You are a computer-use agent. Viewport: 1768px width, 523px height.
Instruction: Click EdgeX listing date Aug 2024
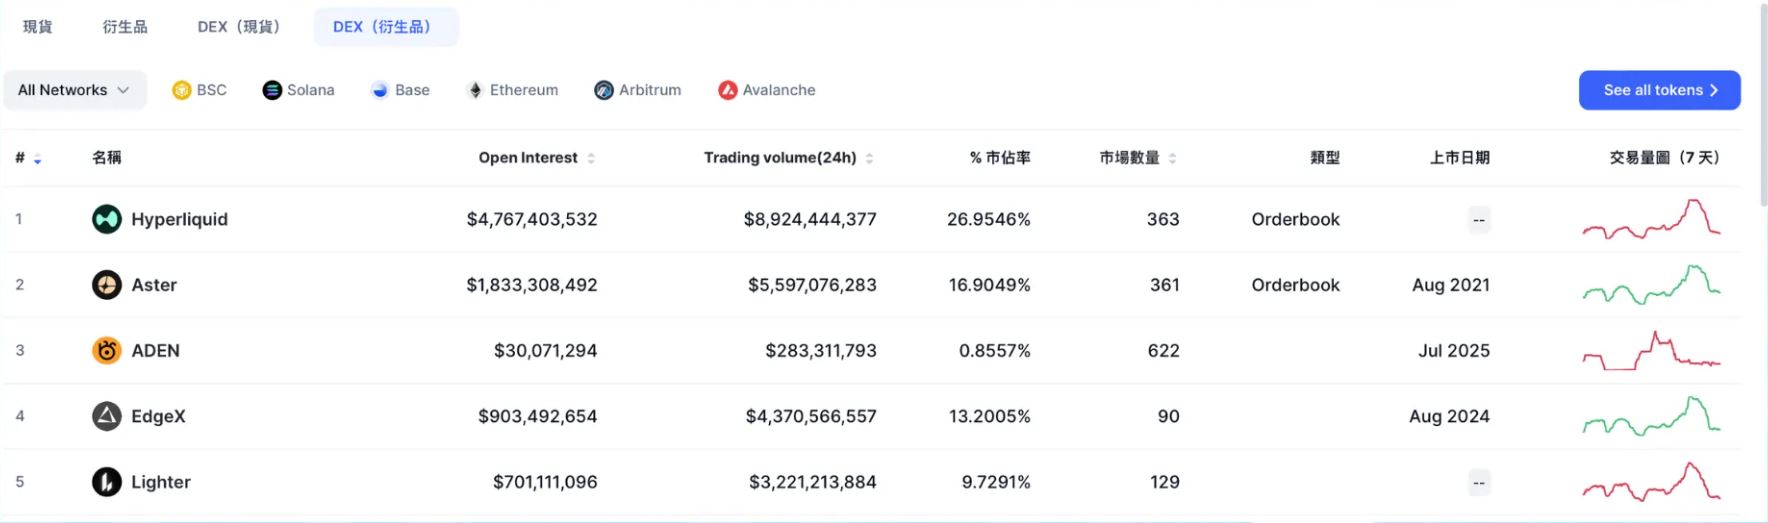(x=1449, y=416)
